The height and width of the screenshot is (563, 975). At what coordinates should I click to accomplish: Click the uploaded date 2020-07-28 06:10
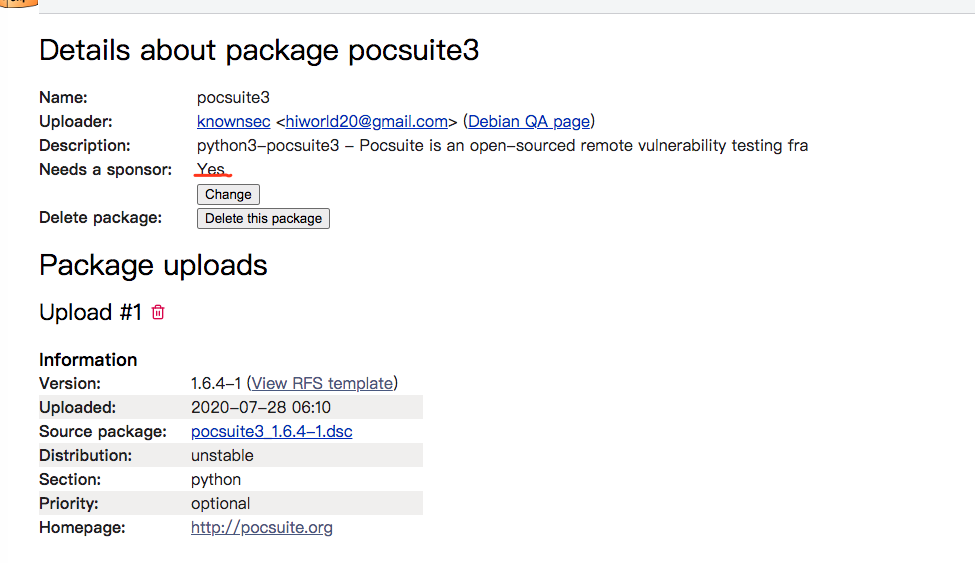[261, 407]
